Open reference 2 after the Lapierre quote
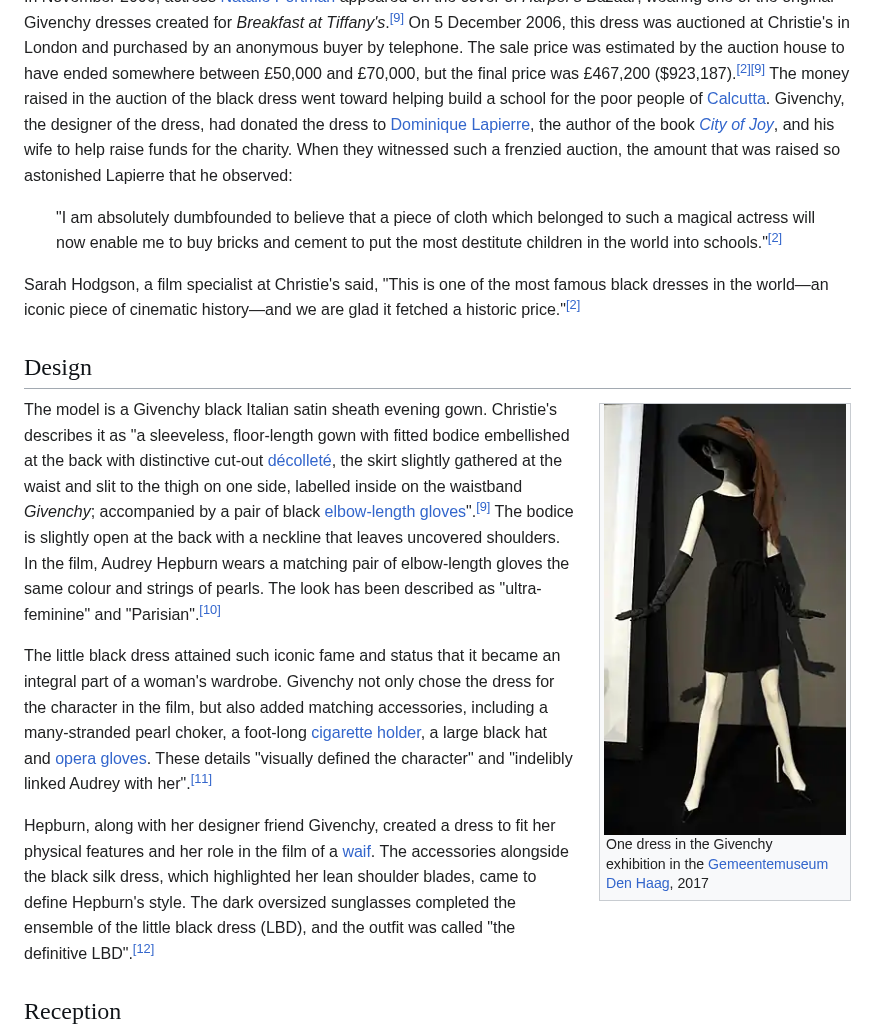875x1024 pixels. [775, 238]
